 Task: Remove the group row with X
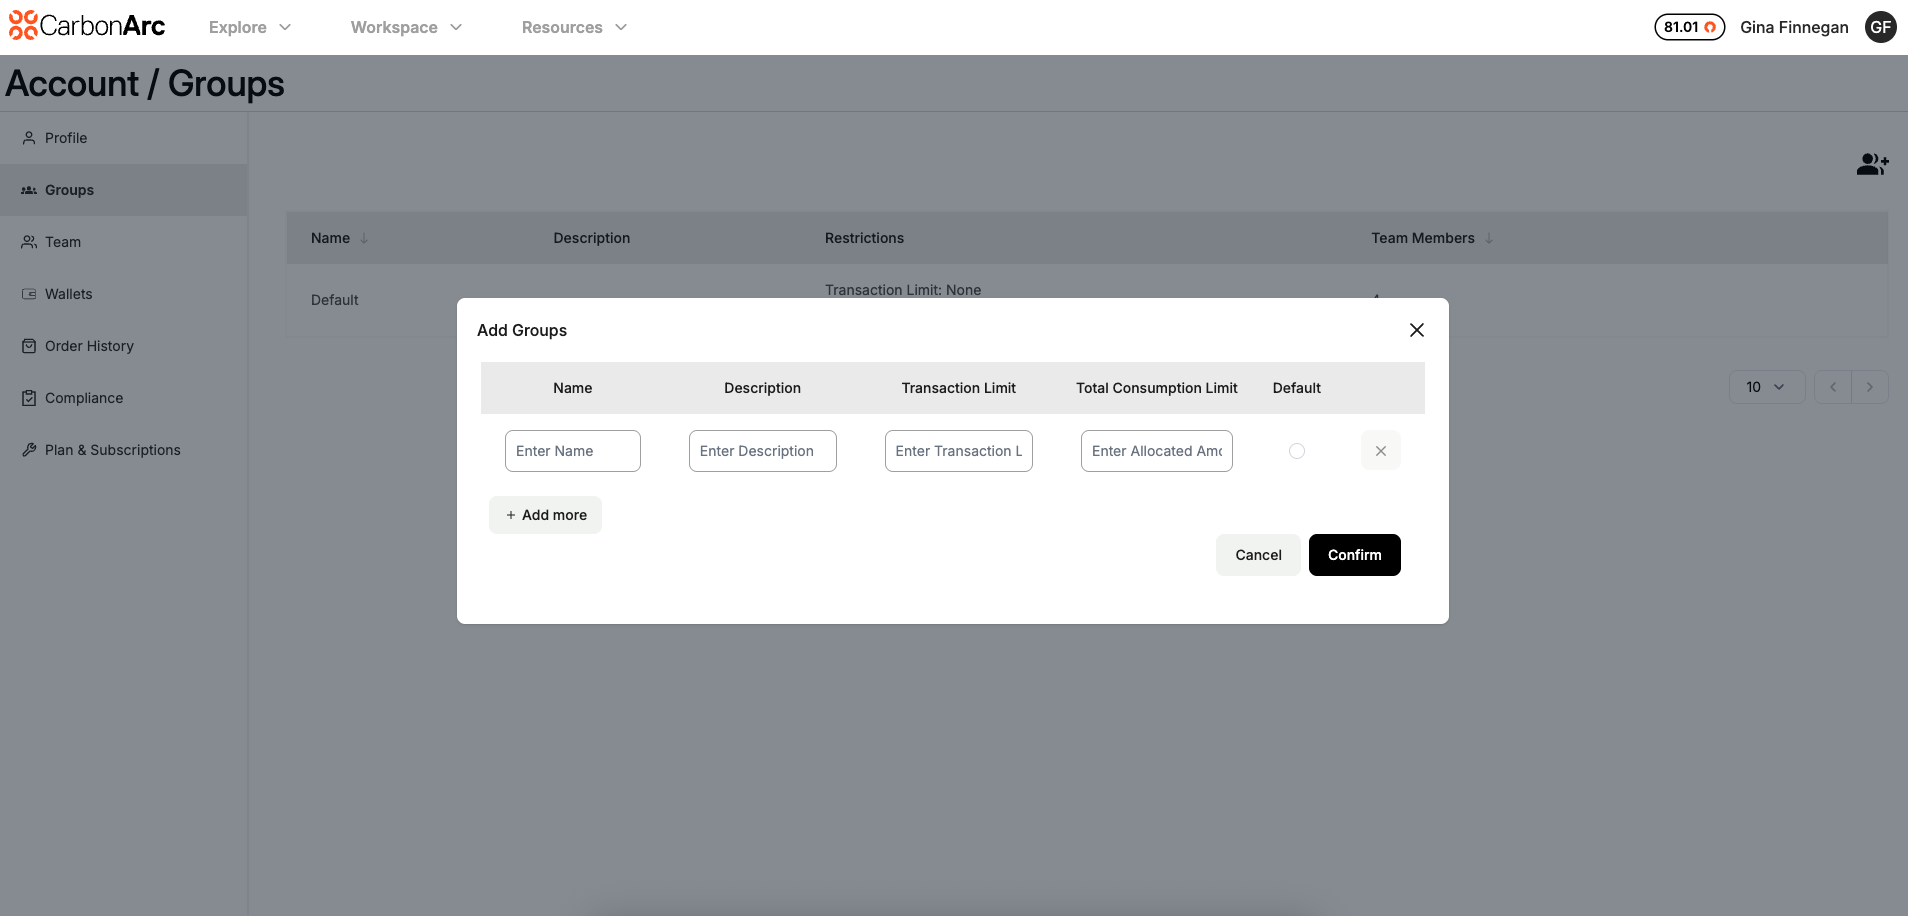coord(1380,451)
